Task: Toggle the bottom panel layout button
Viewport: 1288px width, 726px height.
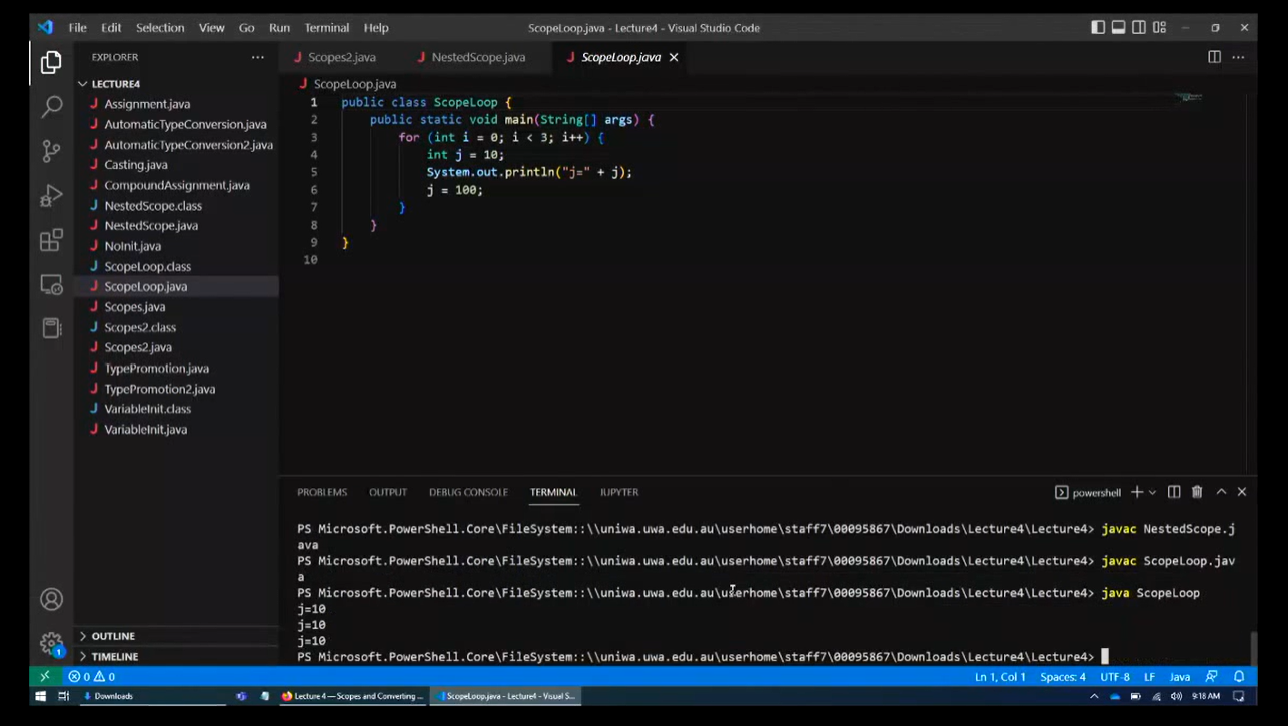Action: (x=1118, y=27)
